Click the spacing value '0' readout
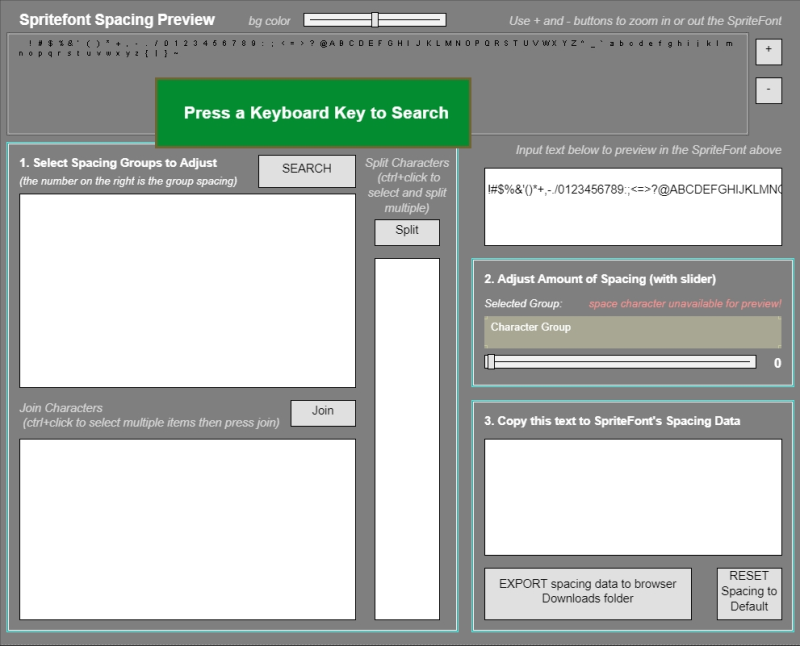800x646 pixels. 777,363
